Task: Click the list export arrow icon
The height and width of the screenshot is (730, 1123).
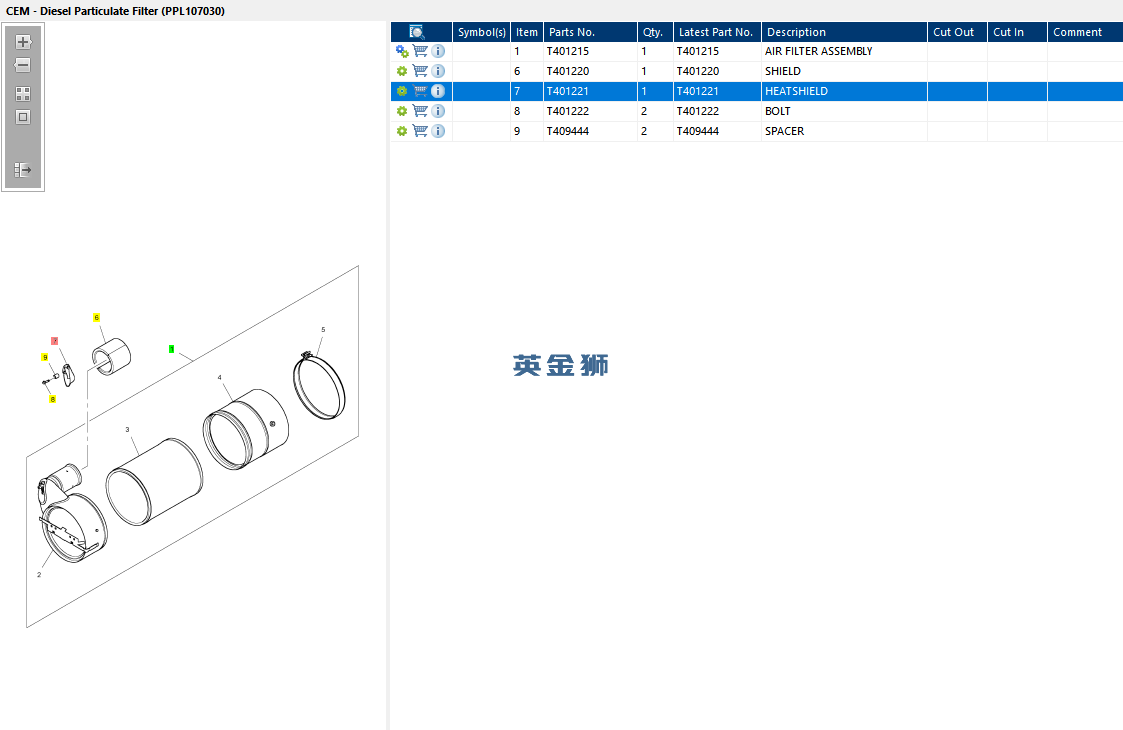Action: point(23,170)
